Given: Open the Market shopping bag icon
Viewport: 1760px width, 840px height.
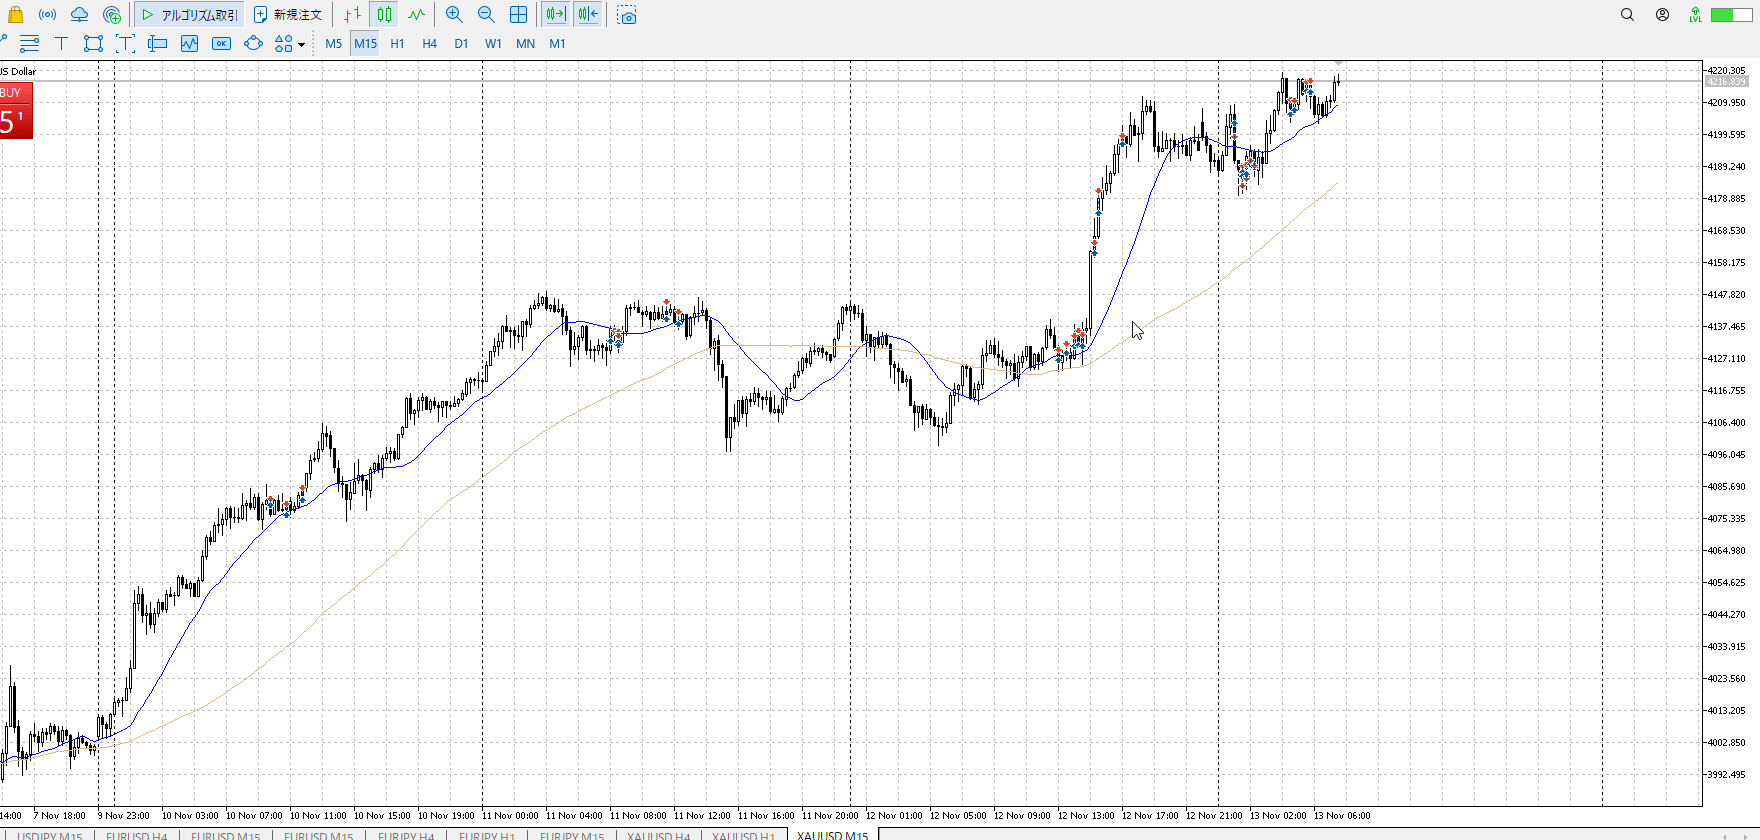Looking at the screenshot, I should [15, 15].
